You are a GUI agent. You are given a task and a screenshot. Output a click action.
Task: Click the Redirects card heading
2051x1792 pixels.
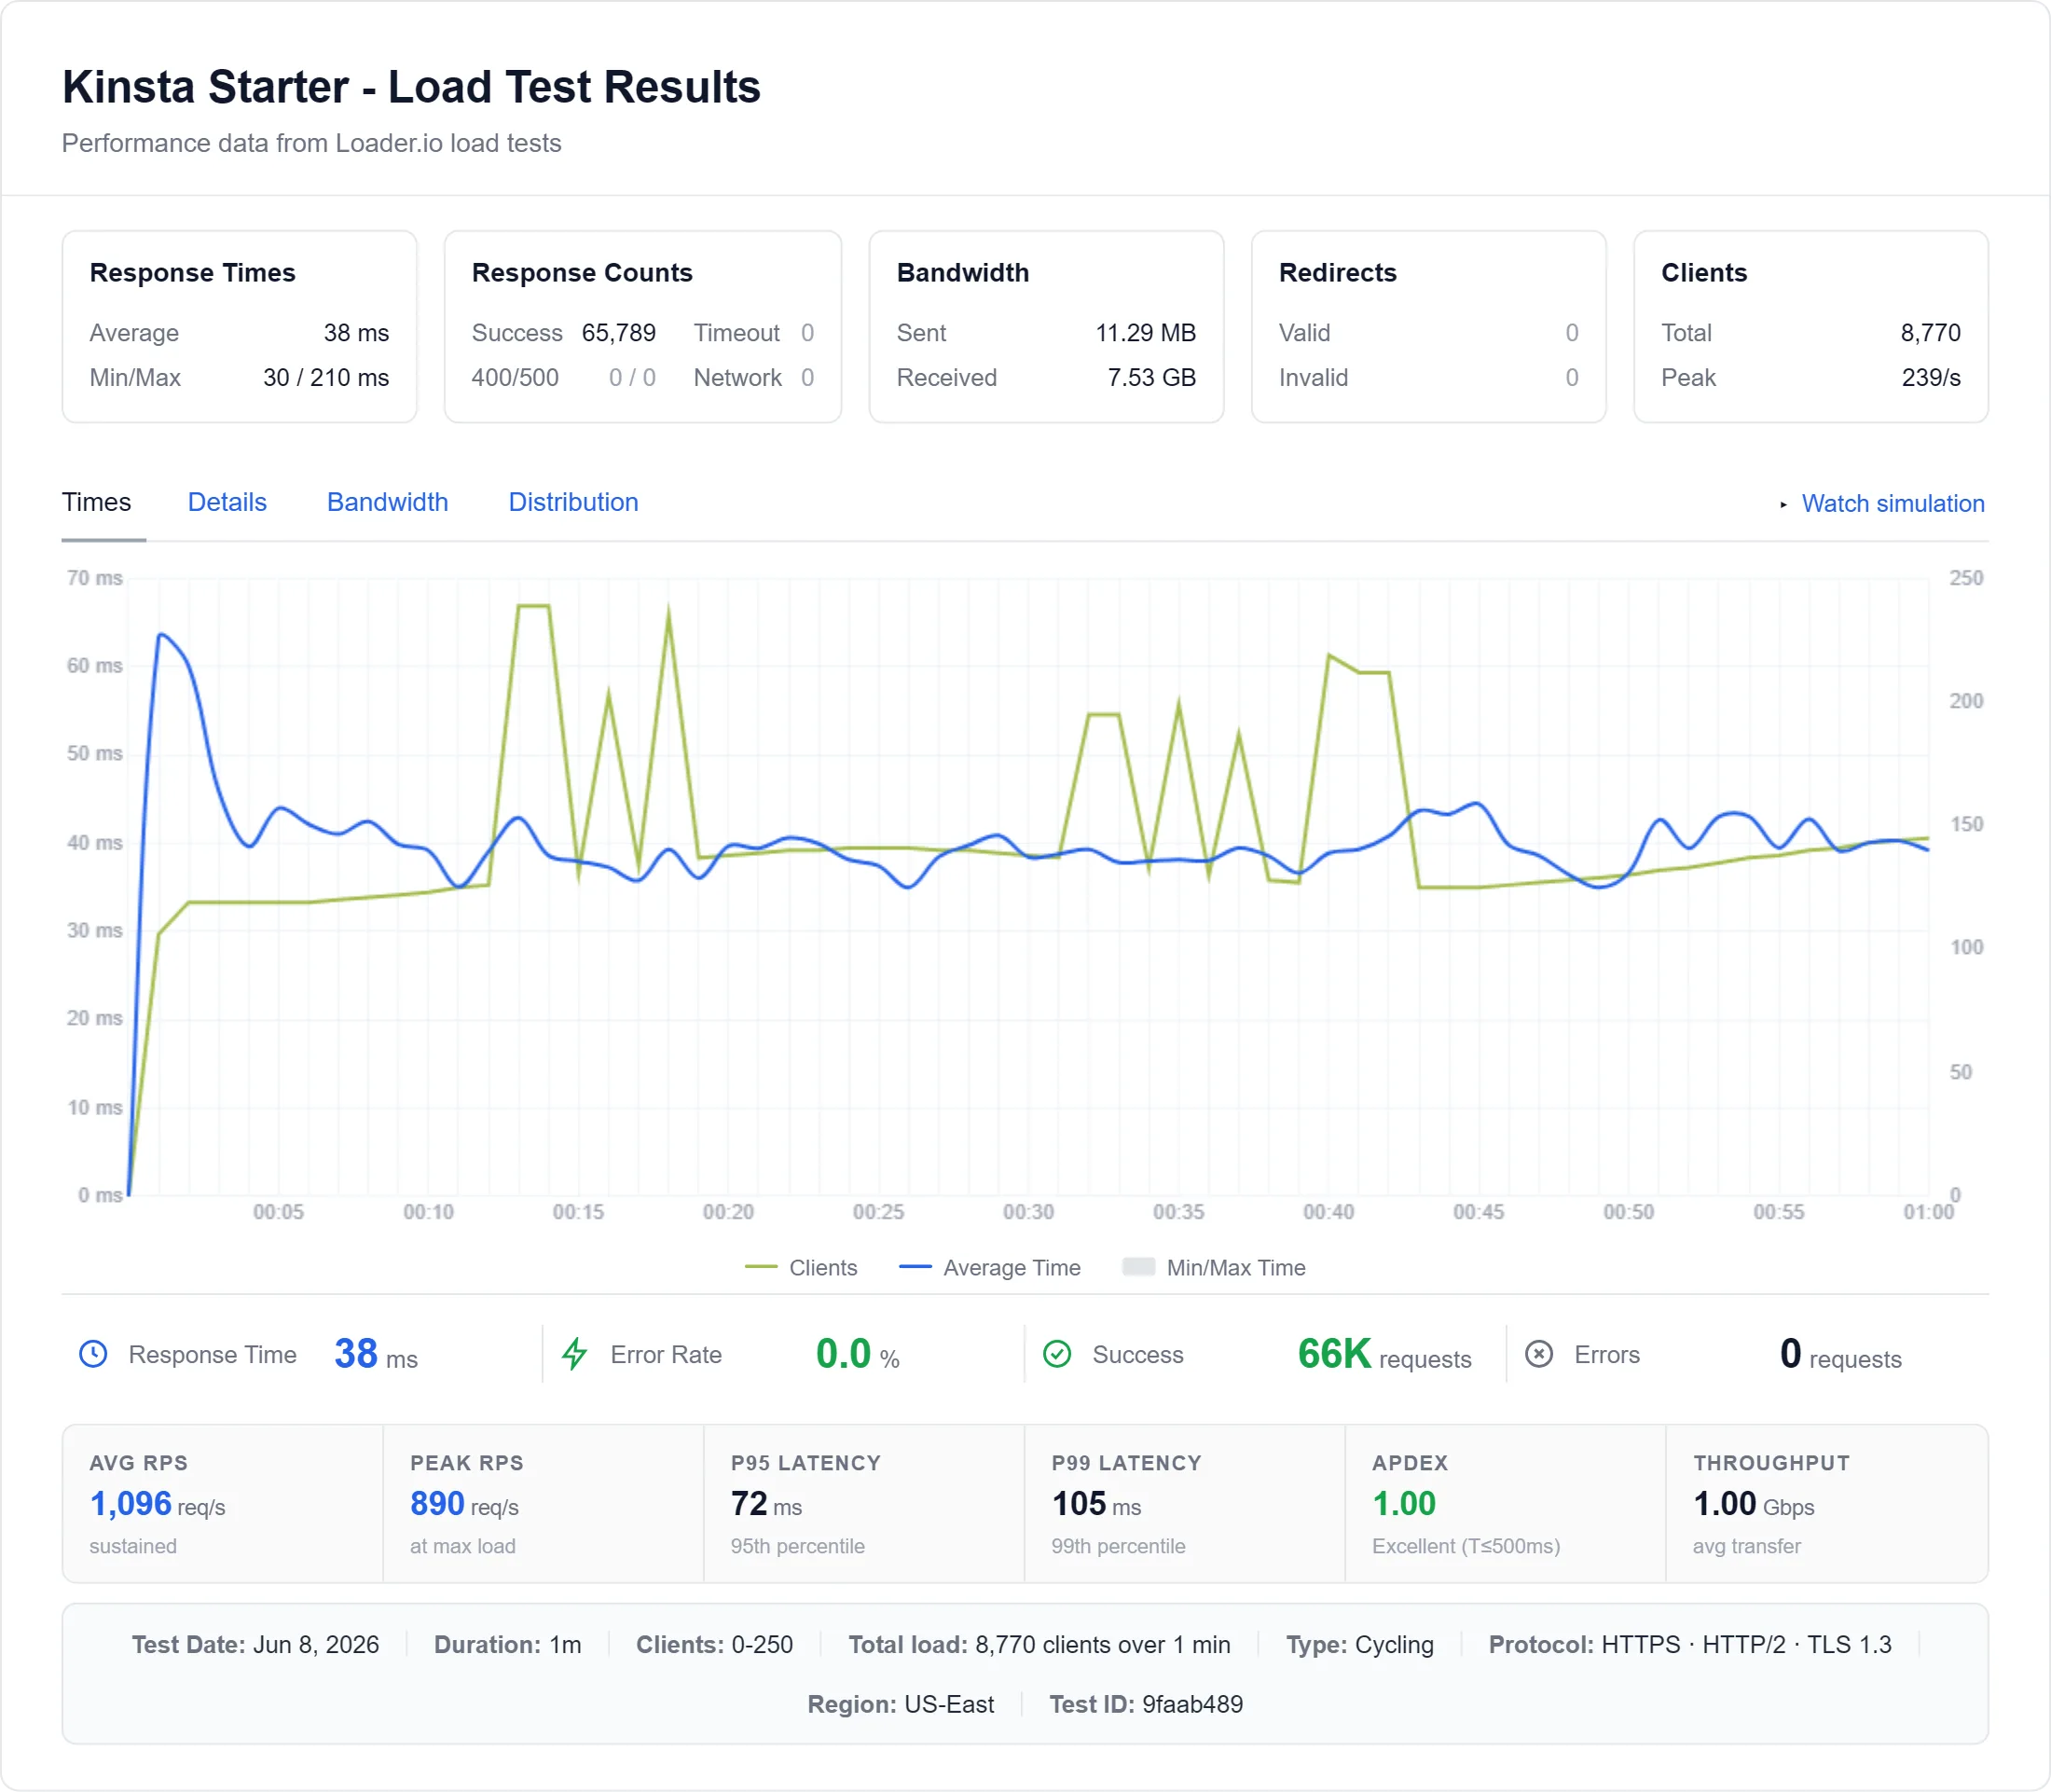pos(1337,273)
